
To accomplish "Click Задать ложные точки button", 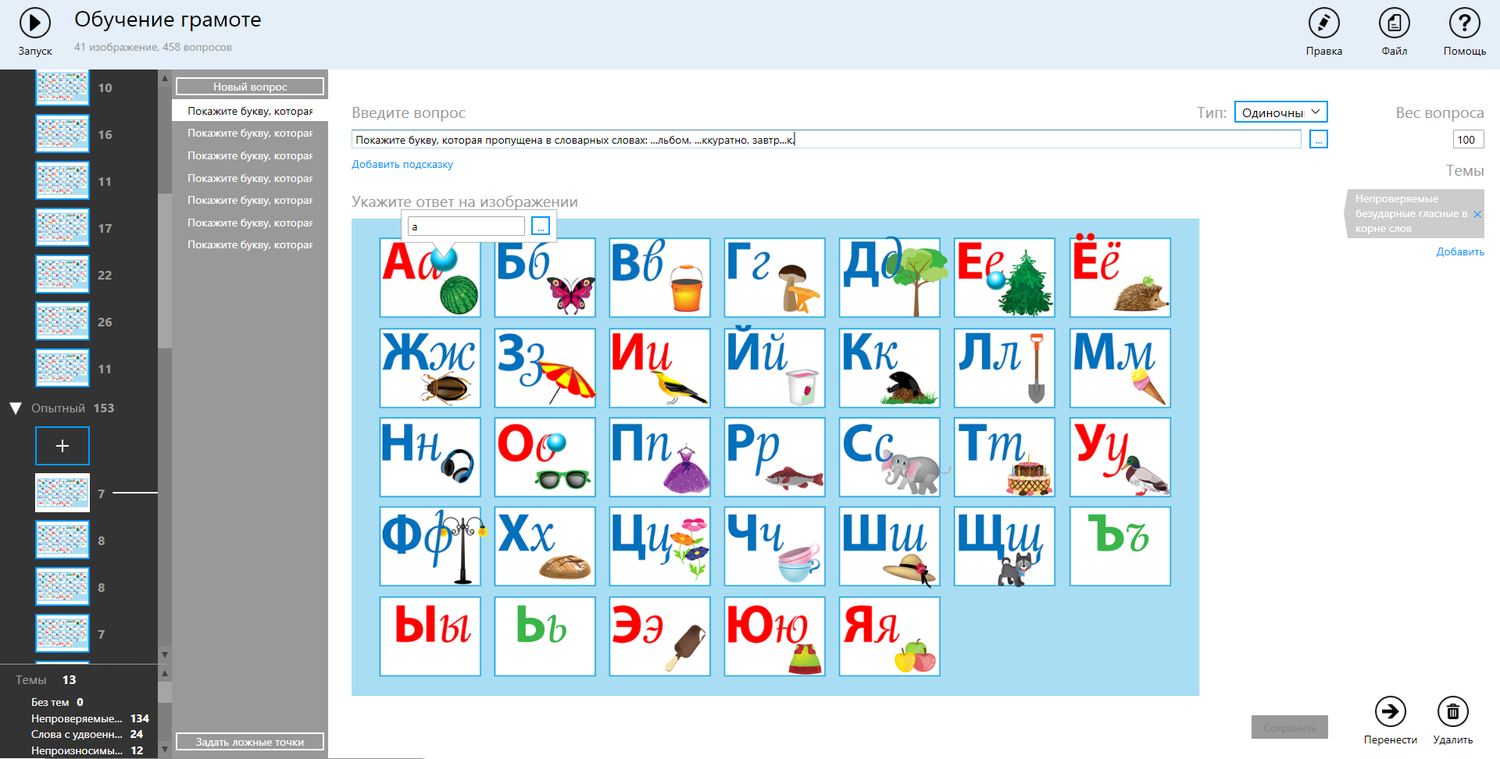I will pyautogui.click(x=250, y=742).
